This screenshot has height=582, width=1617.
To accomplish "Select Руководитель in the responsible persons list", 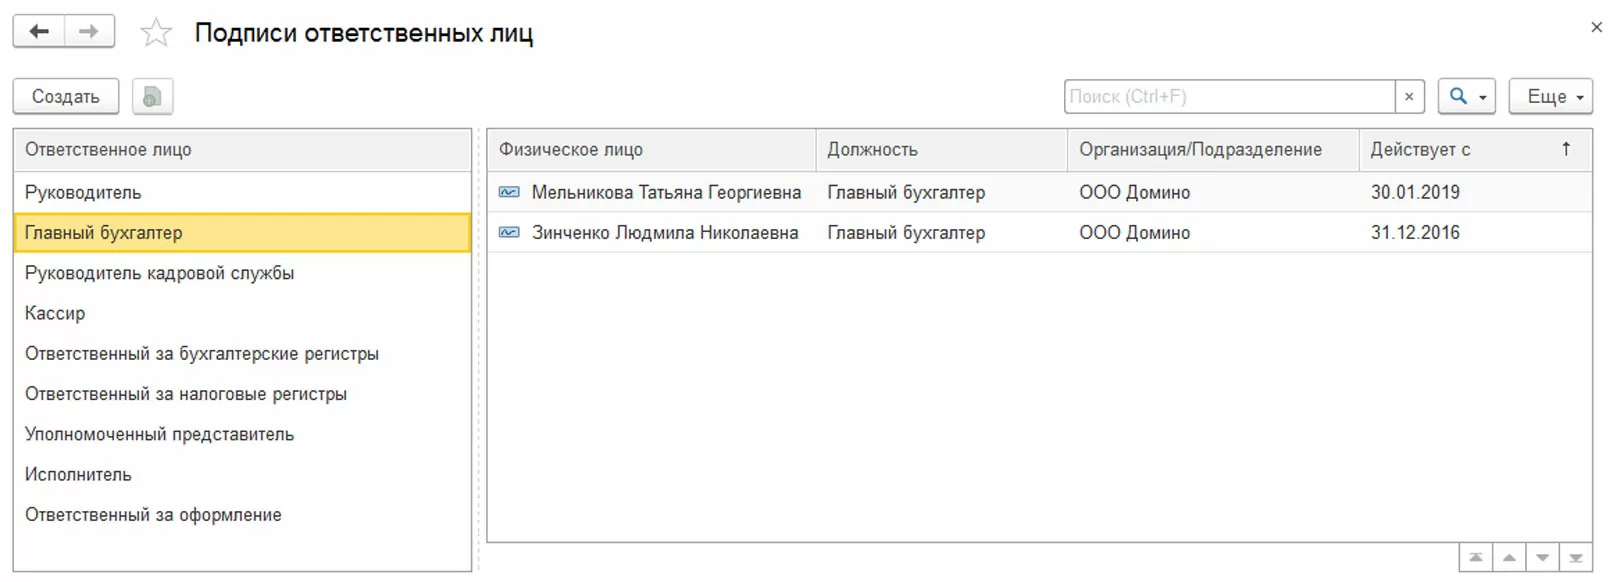I will tap(83, 192).
